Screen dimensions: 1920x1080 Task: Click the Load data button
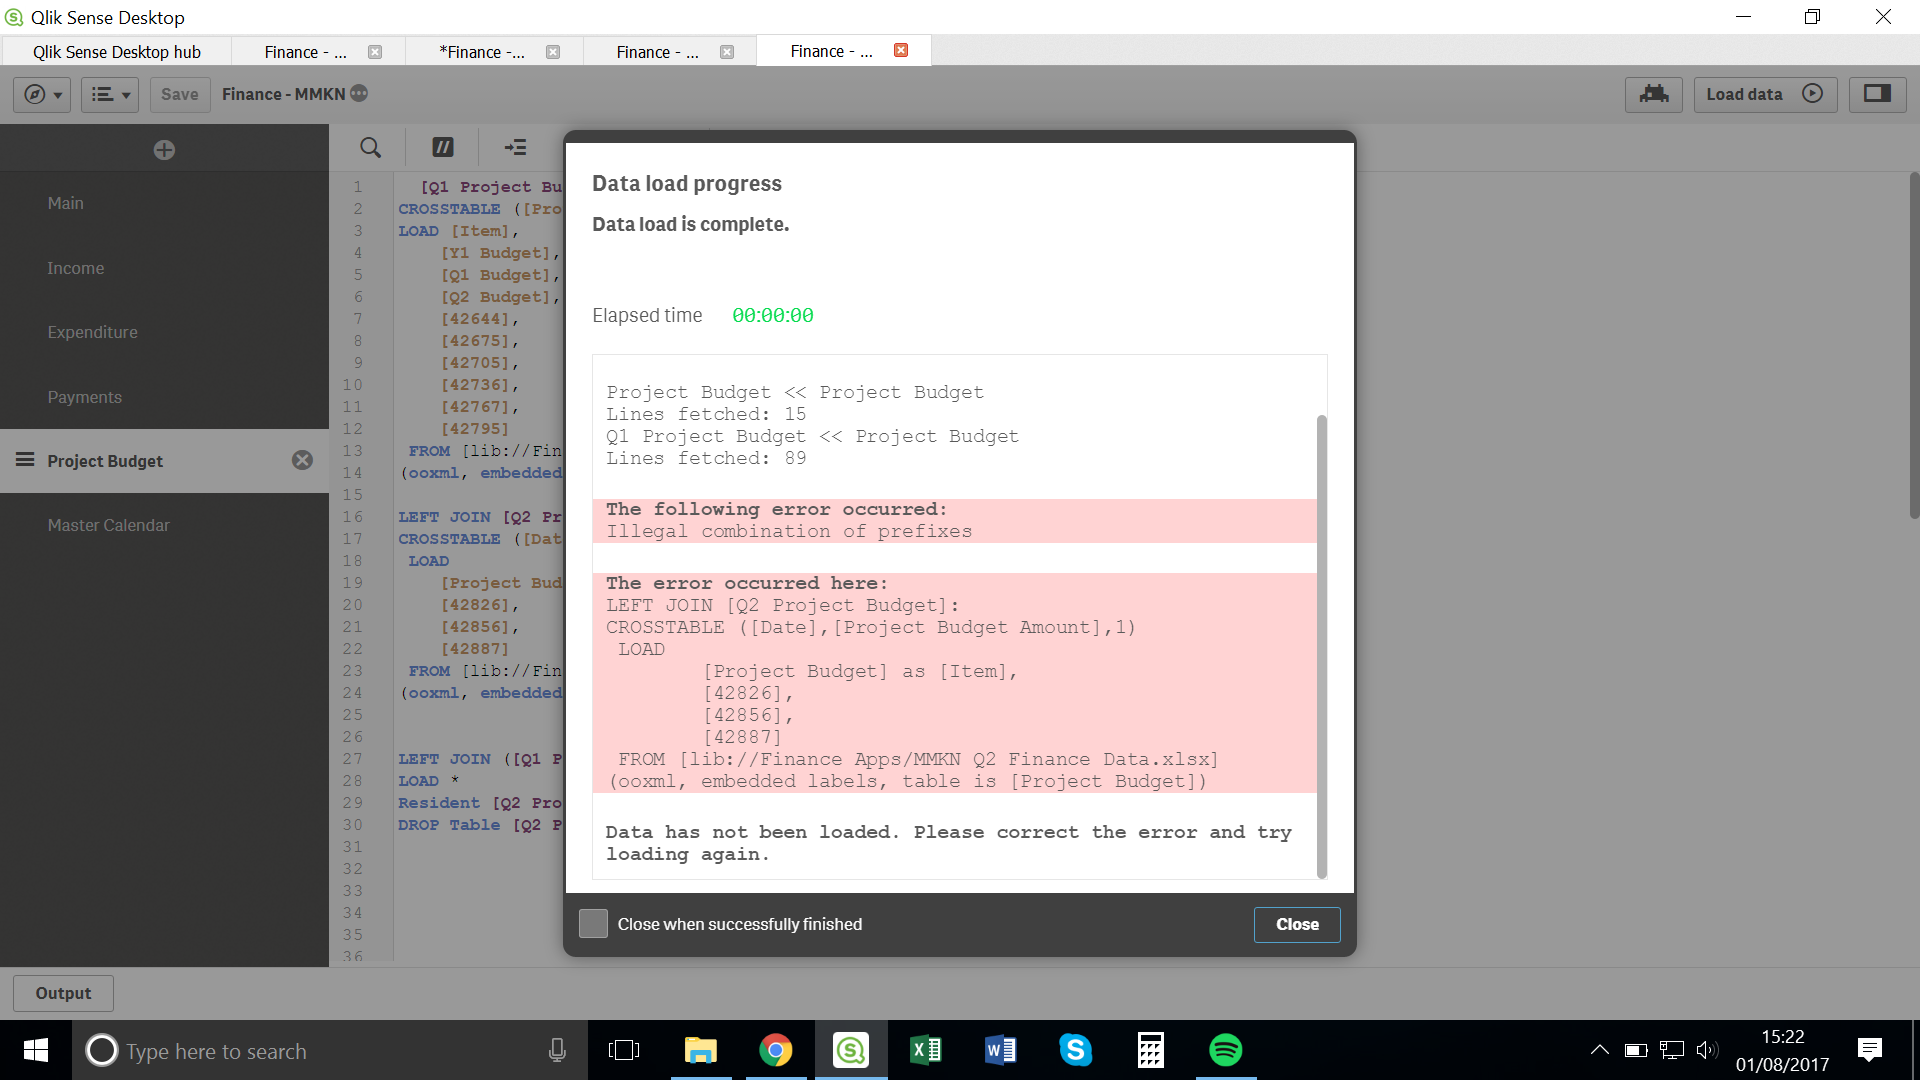[1765, 94]
